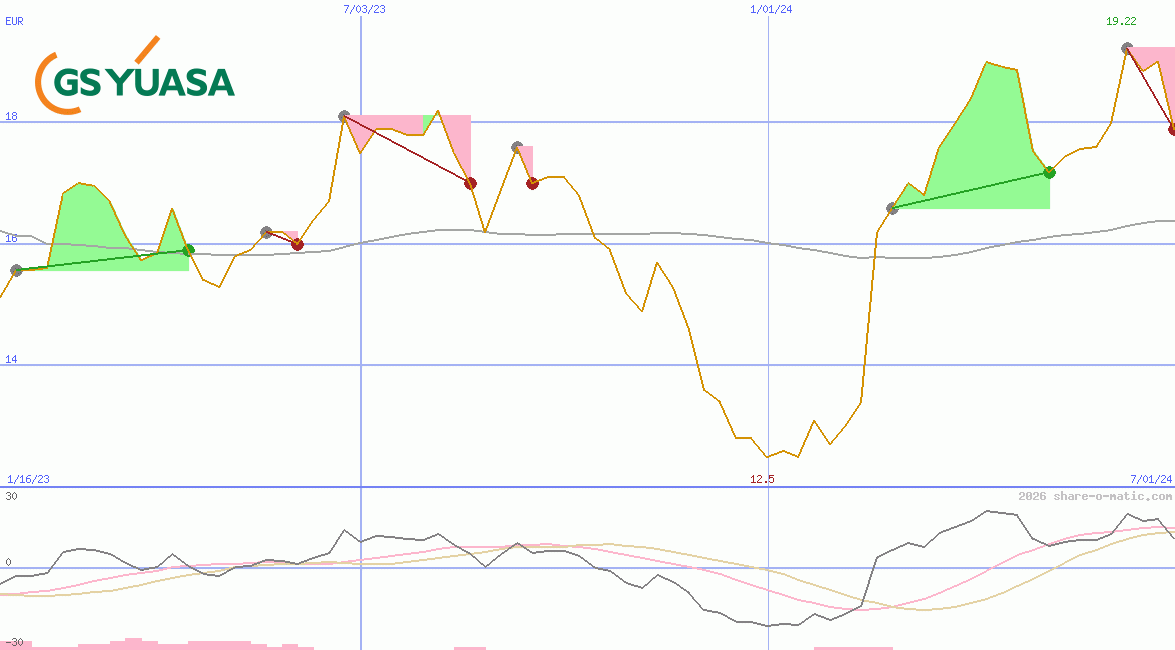The image size is (1175, 650).
Task: Click the EUR currency label
Action: click(14, 20)
